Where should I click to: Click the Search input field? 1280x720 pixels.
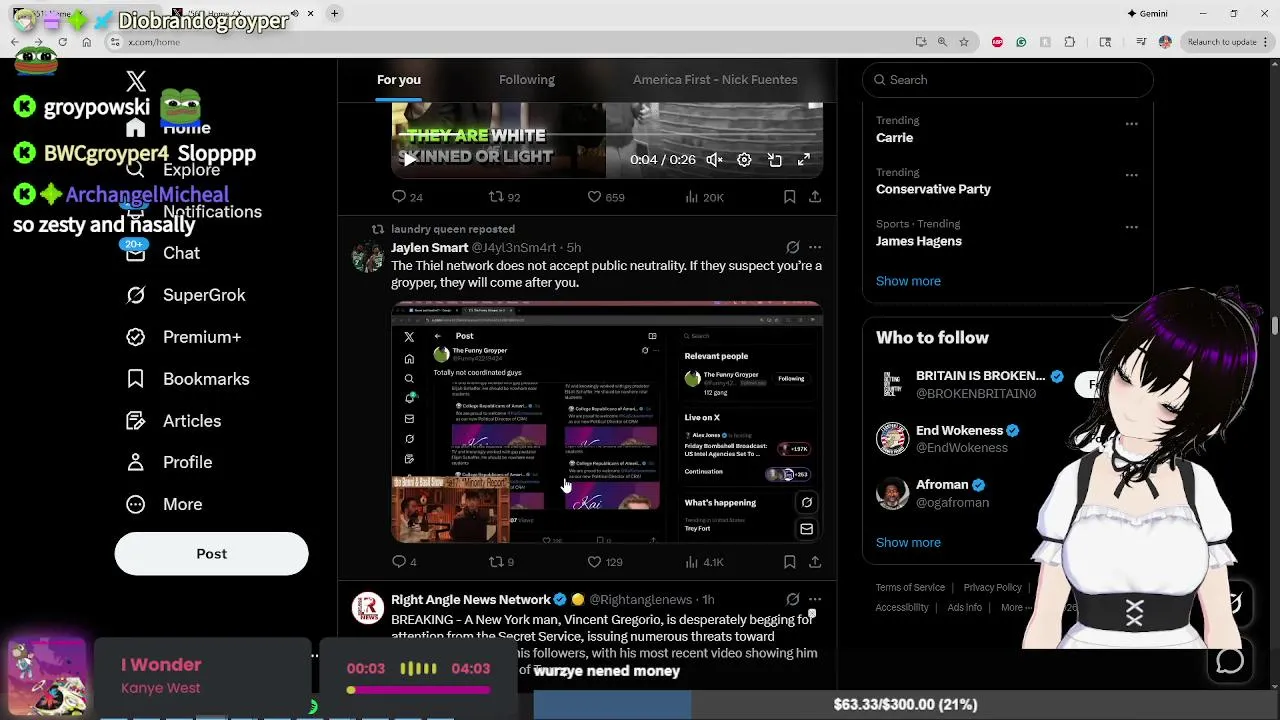pyautogui.click(x=1007, y=80)
